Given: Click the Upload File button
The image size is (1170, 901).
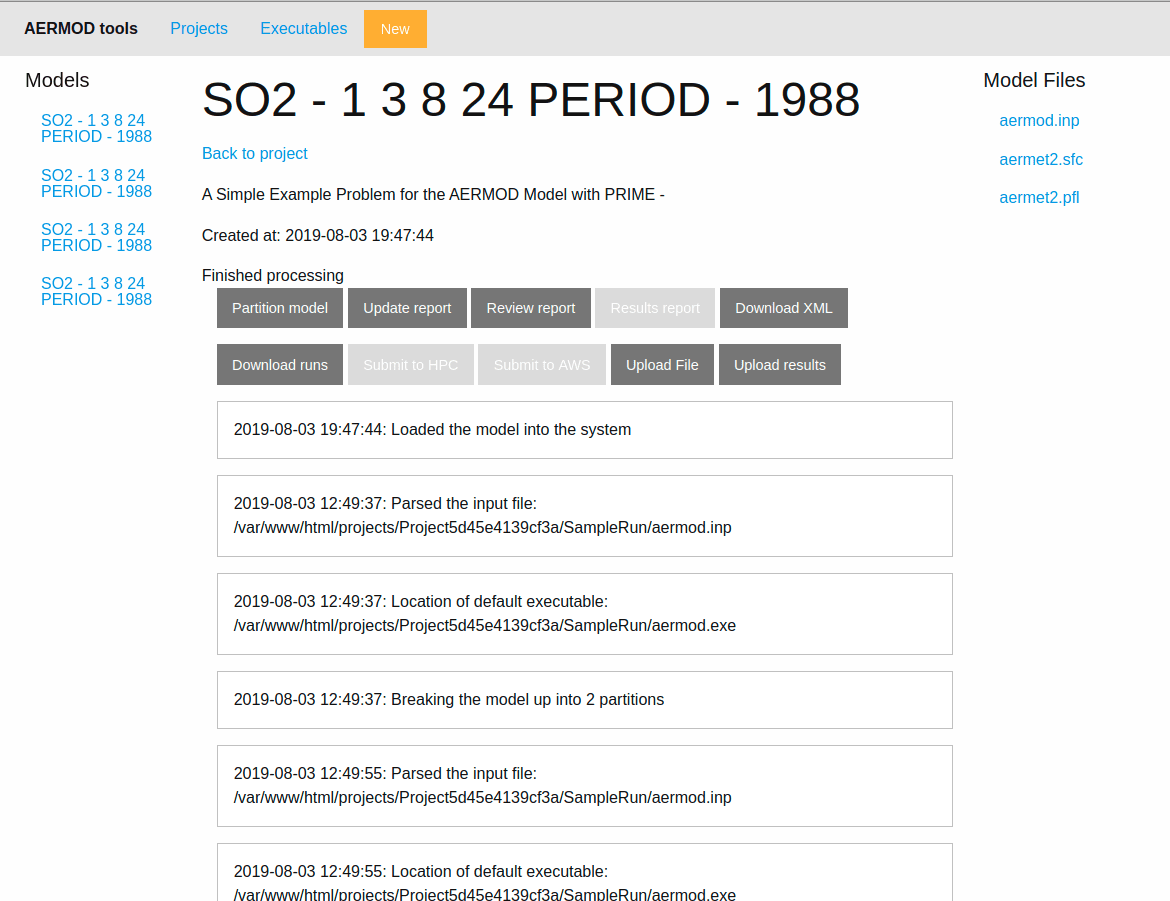Looking at the screenshot, I should point(662,365).
